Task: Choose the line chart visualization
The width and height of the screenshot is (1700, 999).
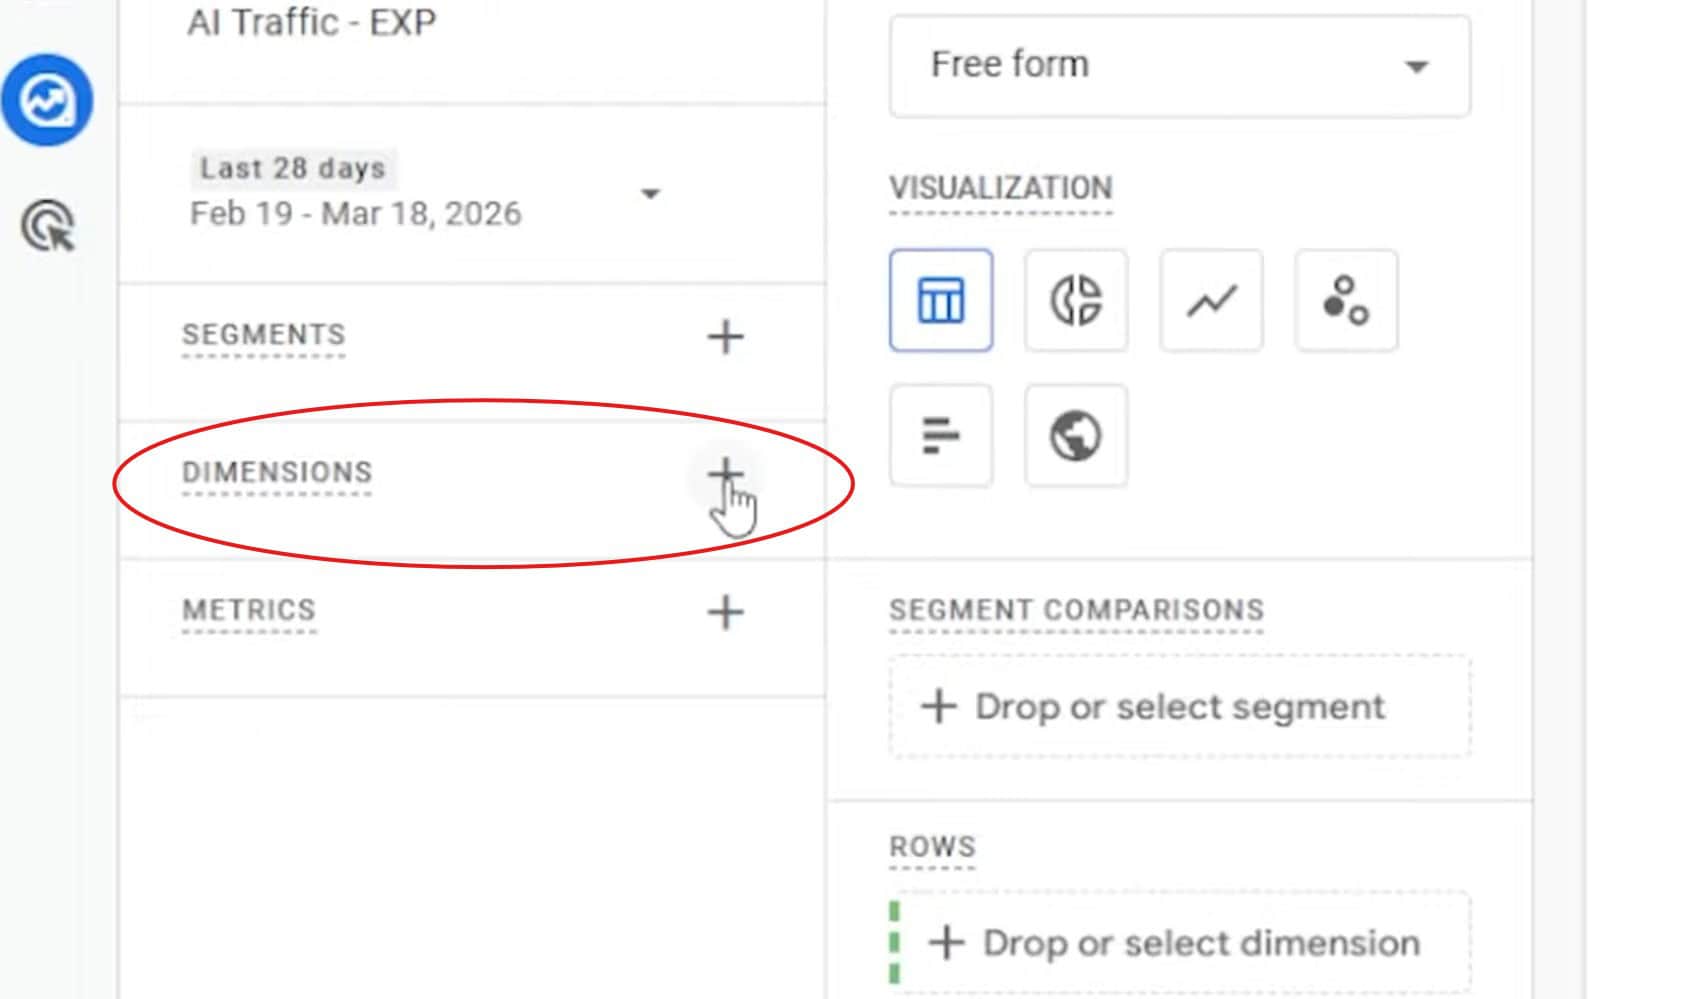Action: tap(1210, 300)
